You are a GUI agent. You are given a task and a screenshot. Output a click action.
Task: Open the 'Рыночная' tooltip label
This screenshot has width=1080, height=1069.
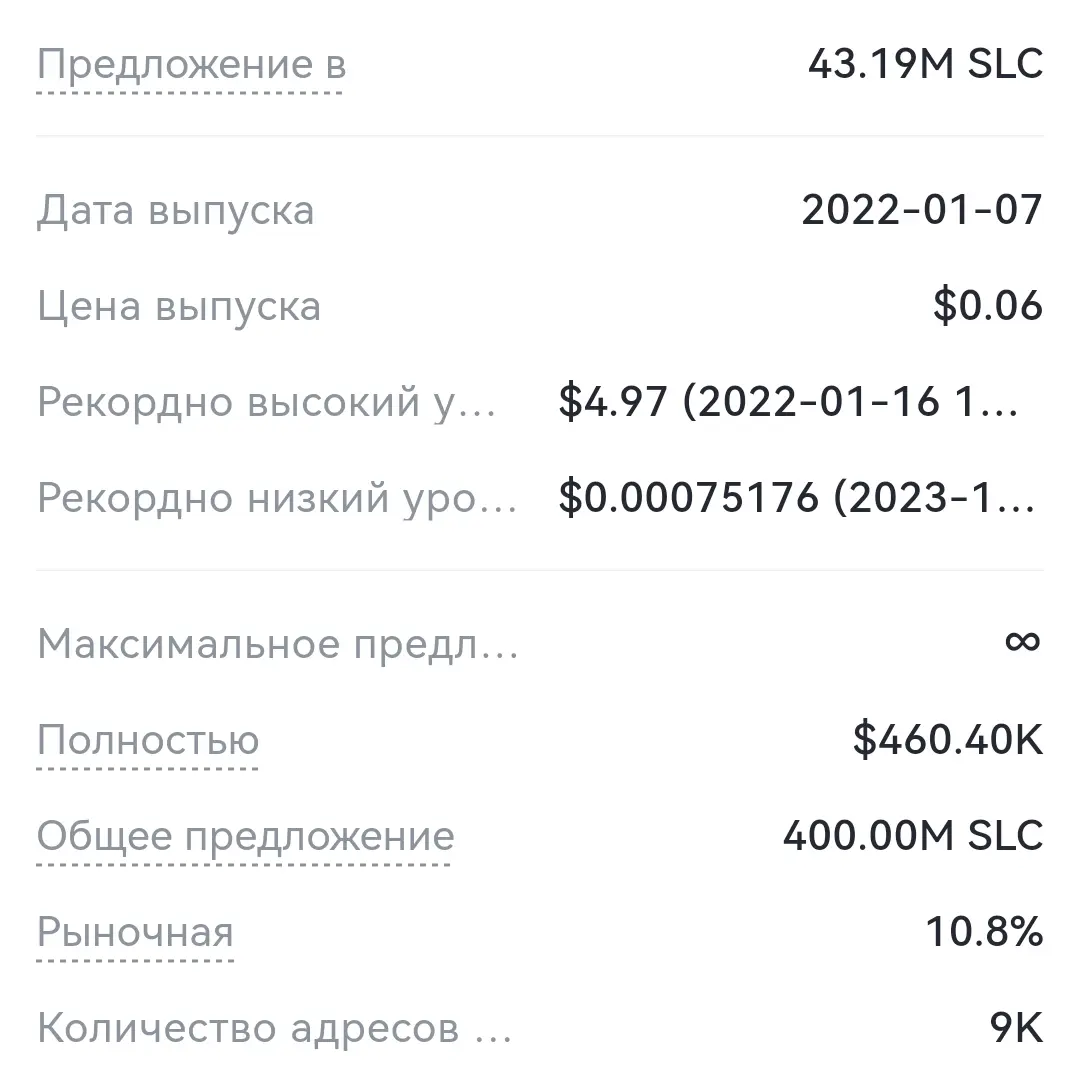click(x=136, y=933)
